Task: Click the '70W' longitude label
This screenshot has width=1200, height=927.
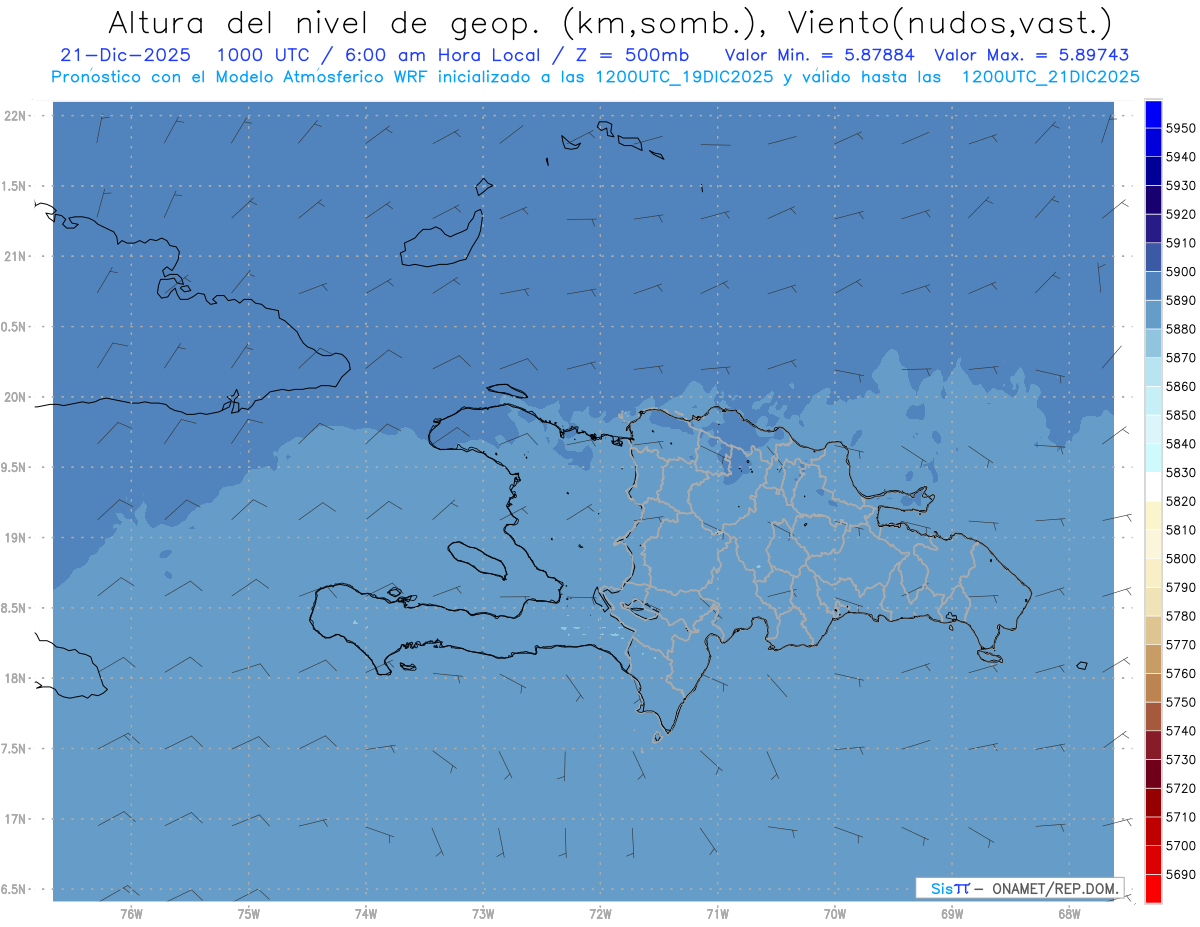Action: (834, 912)
